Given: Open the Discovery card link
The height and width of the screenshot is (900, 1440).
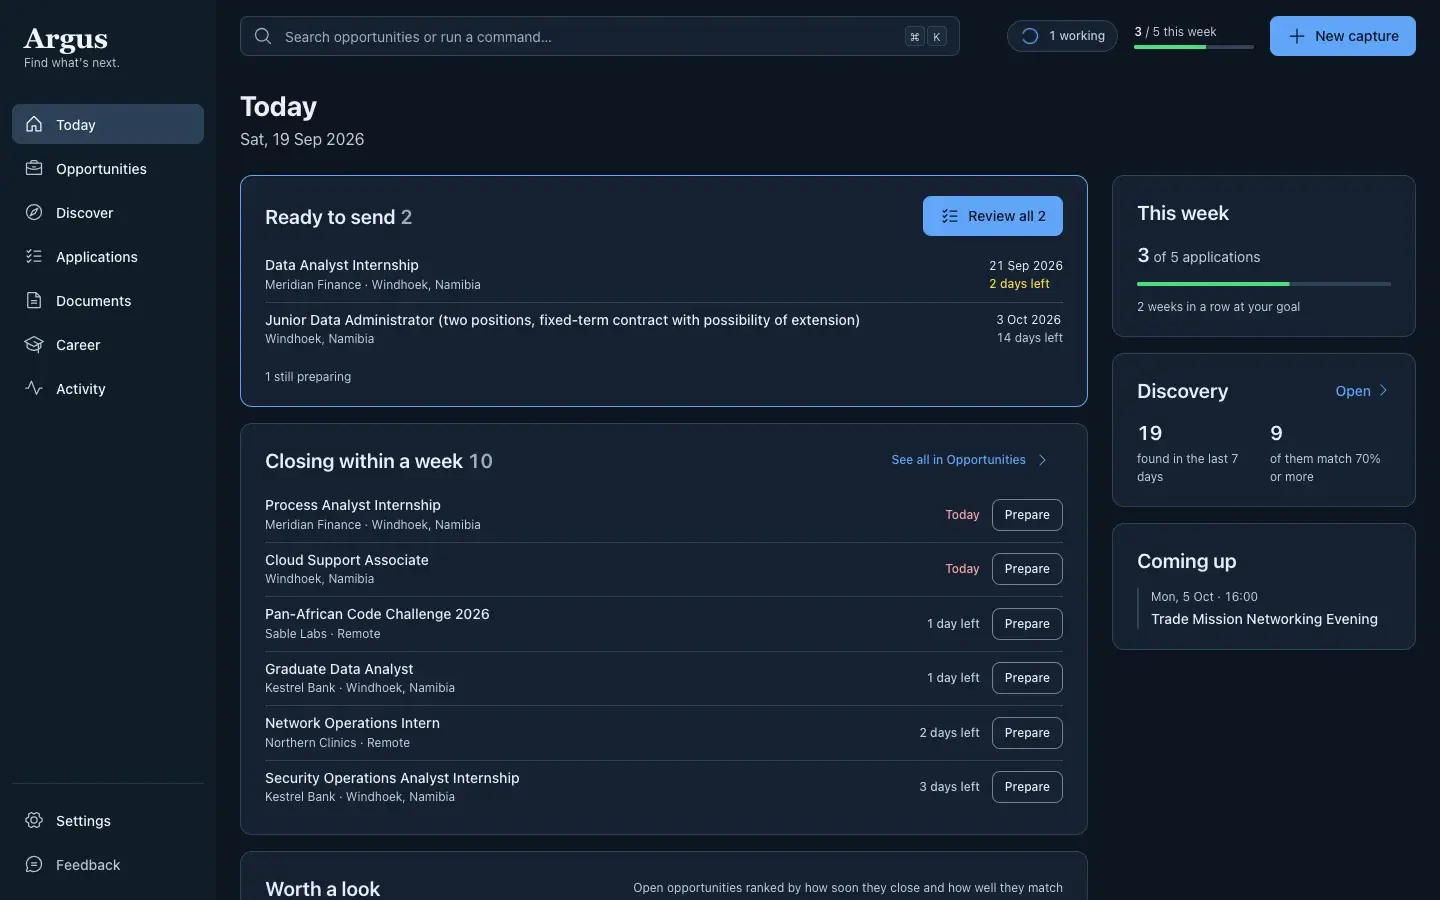Looking at the screenshot, I should tap(1362, 391).
